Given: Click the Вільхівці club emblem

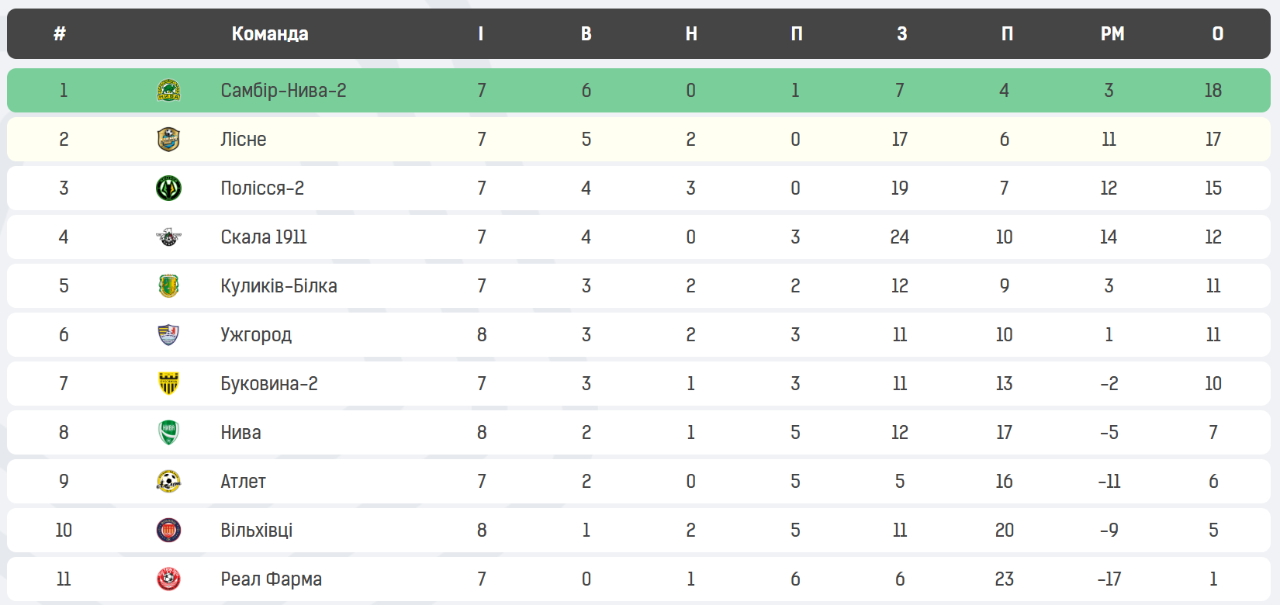Looking at the screenshot, I should 168,530.
